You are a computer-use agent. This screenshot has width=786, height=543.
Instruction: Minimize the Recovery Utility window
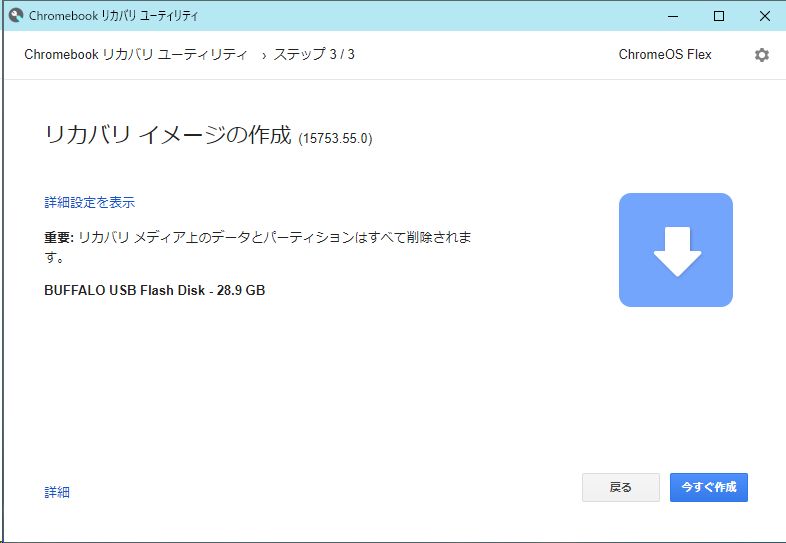(x=673, y=16)
